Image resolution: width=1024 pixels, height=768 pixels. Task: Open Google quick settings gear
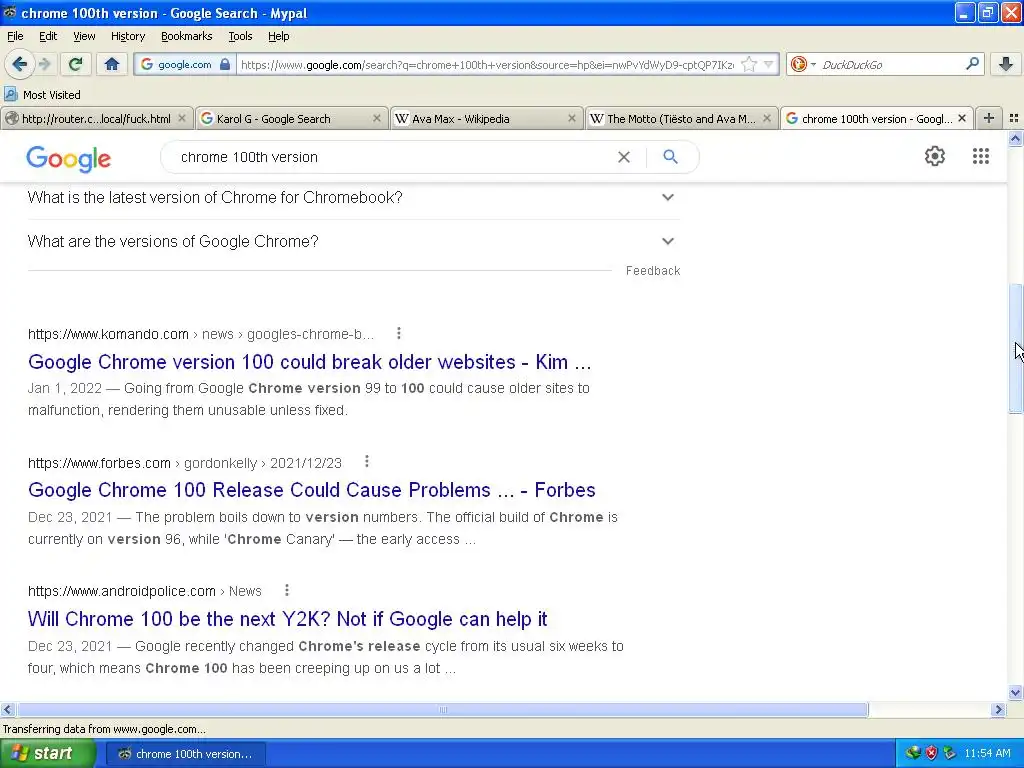pos(935,156)
